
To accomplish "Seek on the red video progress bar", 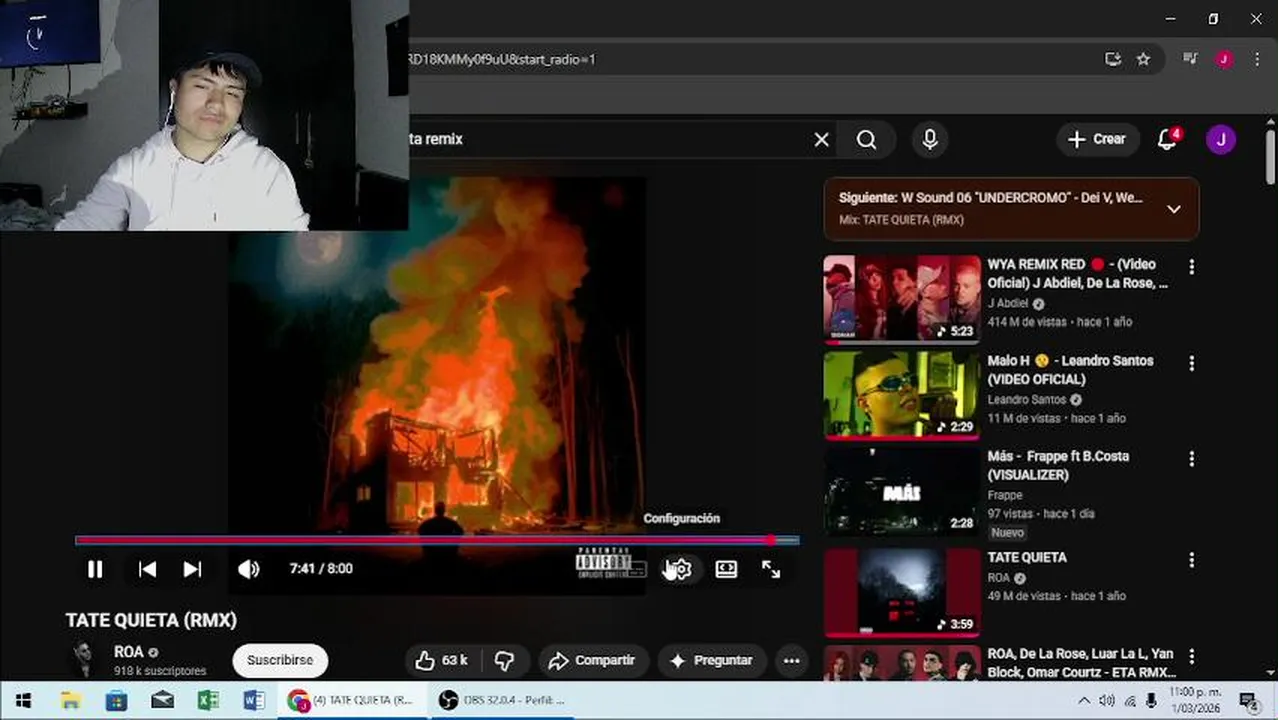I will click(x=437, y=540).
